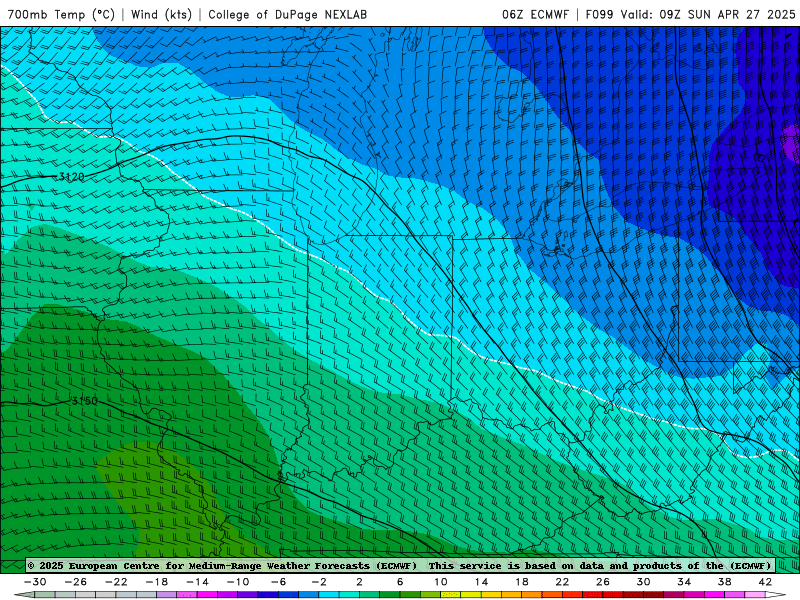This screenshot has height=600, width=800.
Task: Click the positive 10 colorbar tick label
Action: [x=441, y=582]
